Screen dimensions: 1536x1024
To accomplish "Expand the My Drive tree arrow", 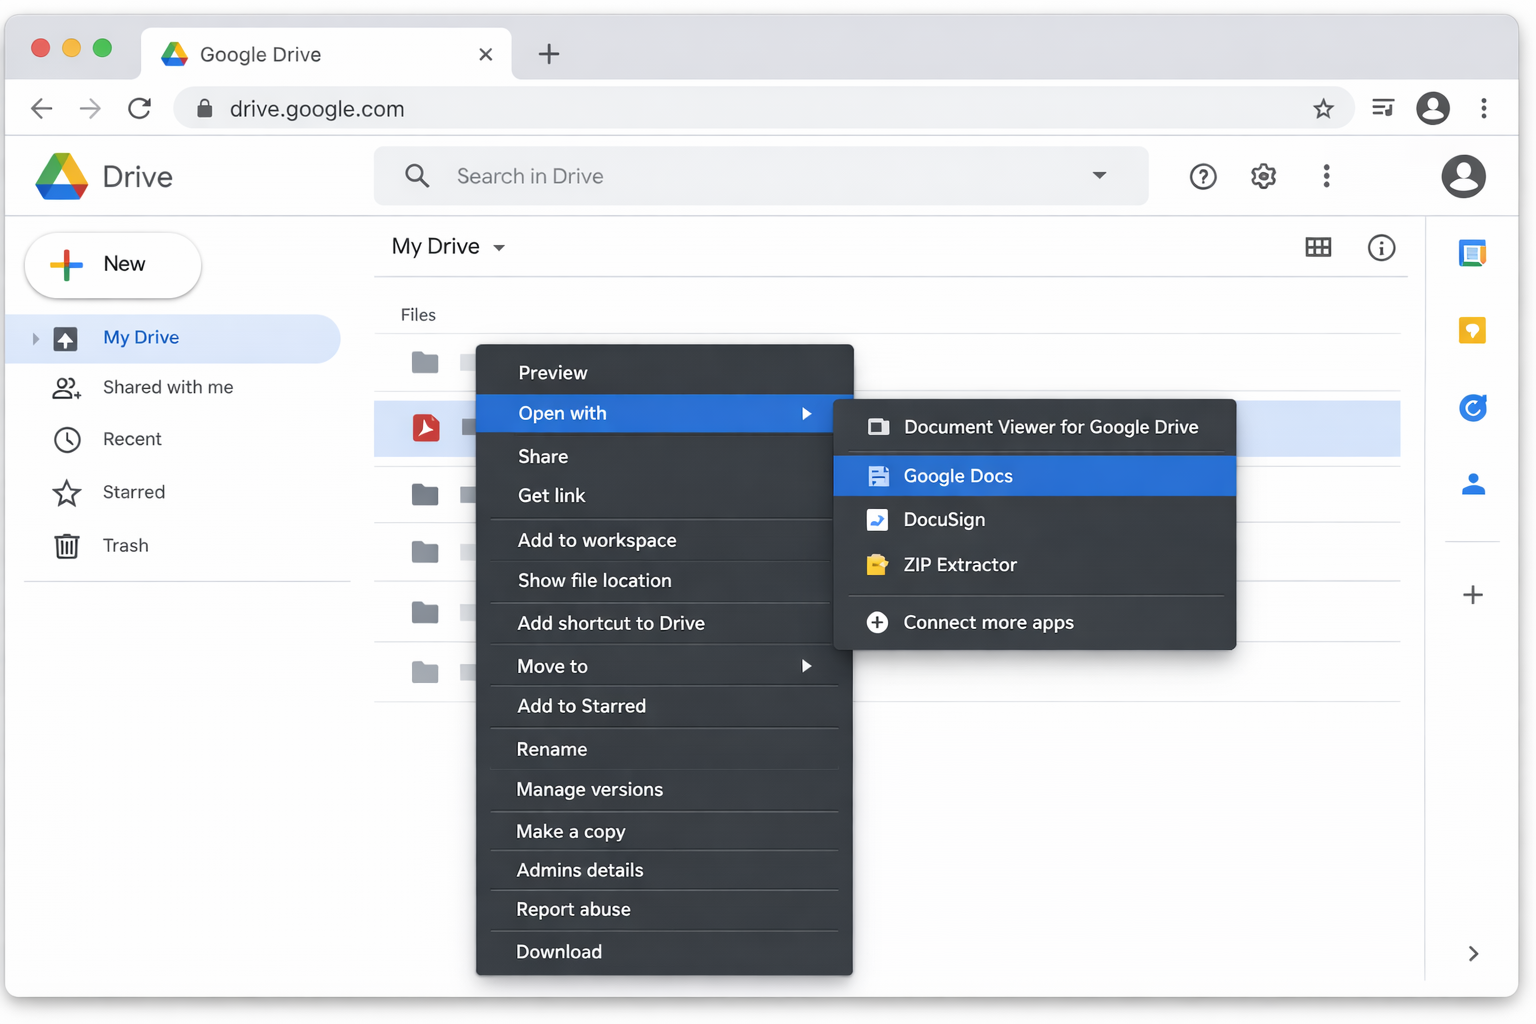I will pos(35,339).
